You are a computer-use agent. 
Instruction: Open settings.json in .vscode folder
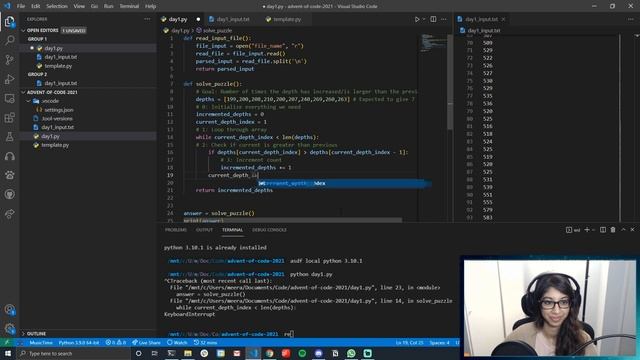click(89, 110)
